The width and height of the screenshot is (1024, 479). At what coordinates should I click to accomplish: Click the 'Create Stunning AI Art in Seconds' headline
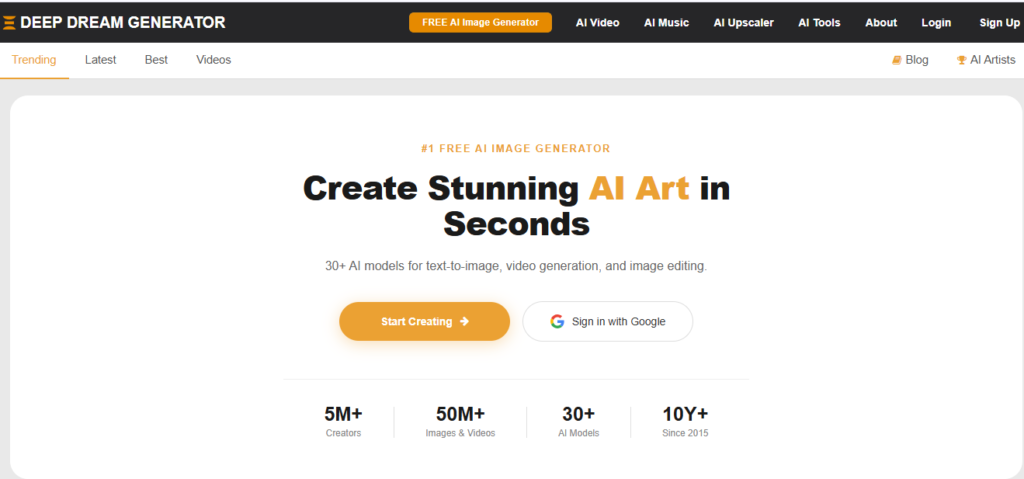516,206
